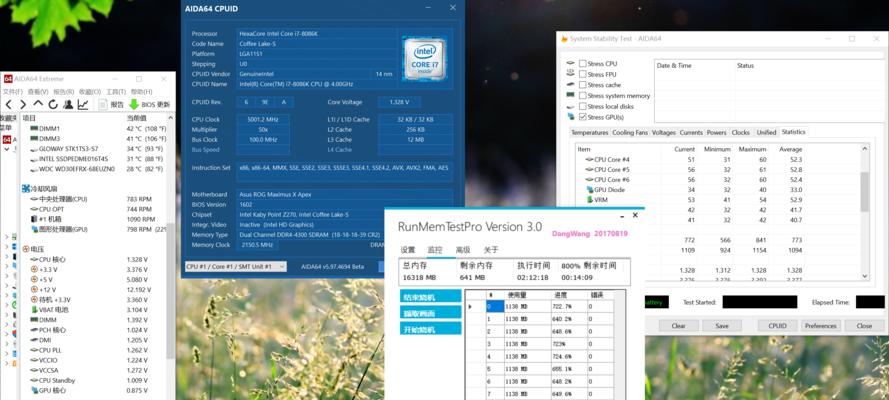Screen dimensions: 889x400
Task: Click the 撷取画面 capture button
Action: click(430, 313)
